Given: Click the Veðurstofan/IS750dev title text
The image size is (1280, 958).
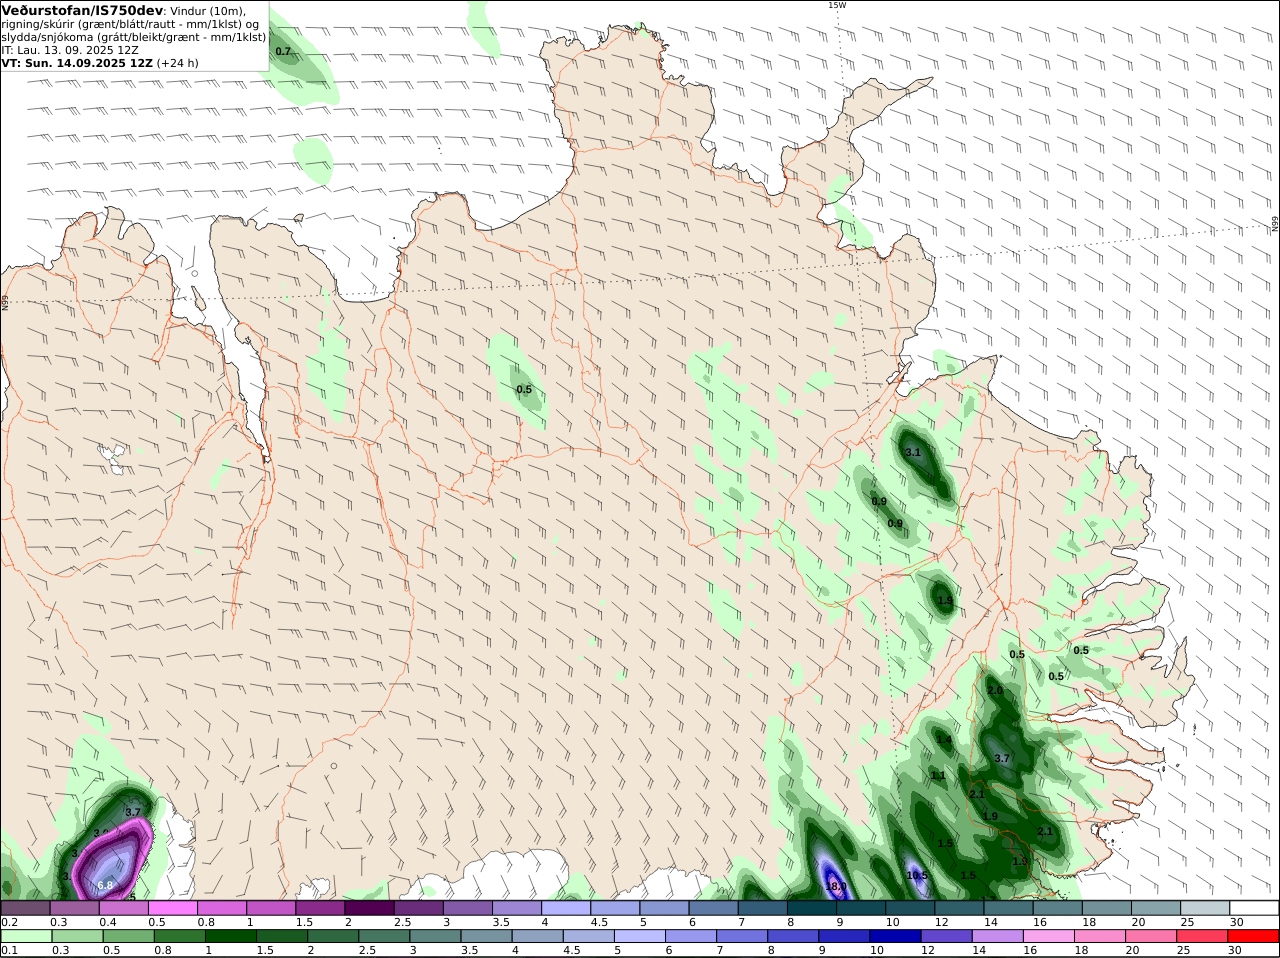Looking at the screenshot, I should point(82,10).
